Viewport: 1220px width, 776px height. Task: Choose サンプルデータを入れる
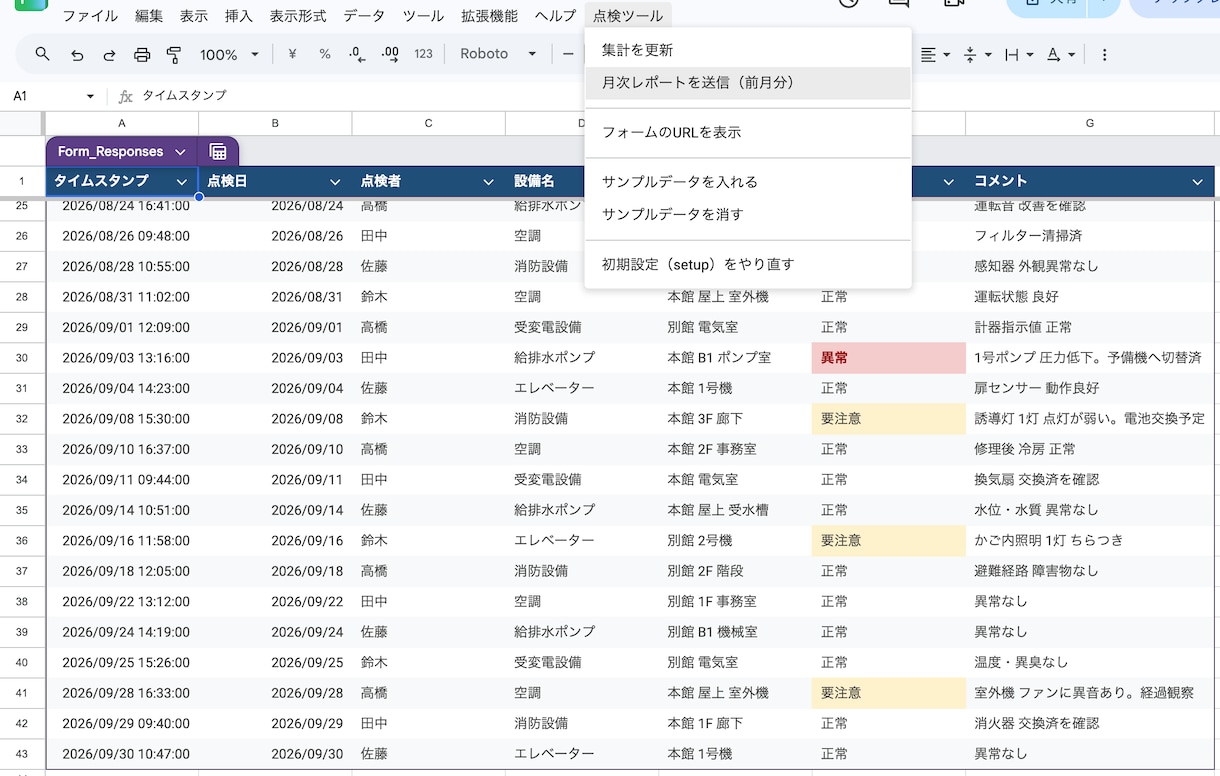[748, 182]
